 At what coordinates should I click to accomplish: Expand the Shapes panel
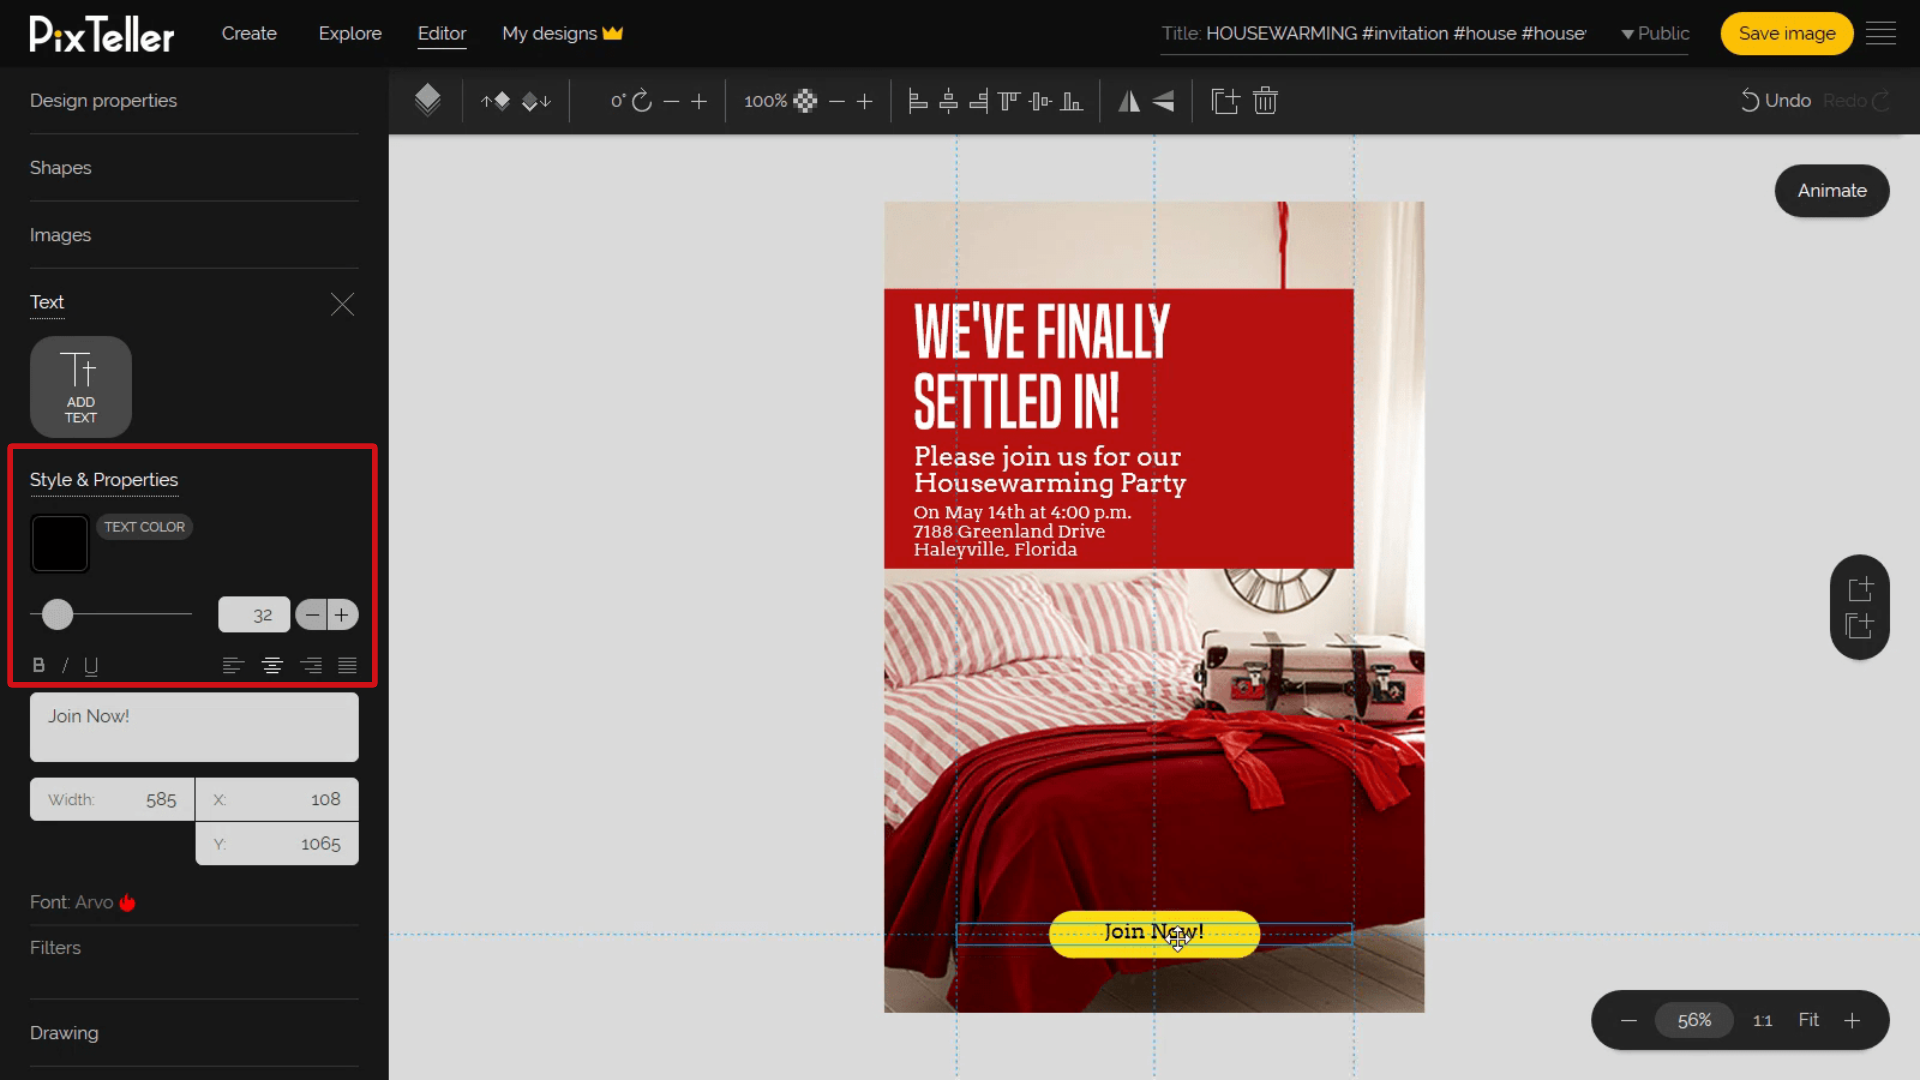pos(61,166)
